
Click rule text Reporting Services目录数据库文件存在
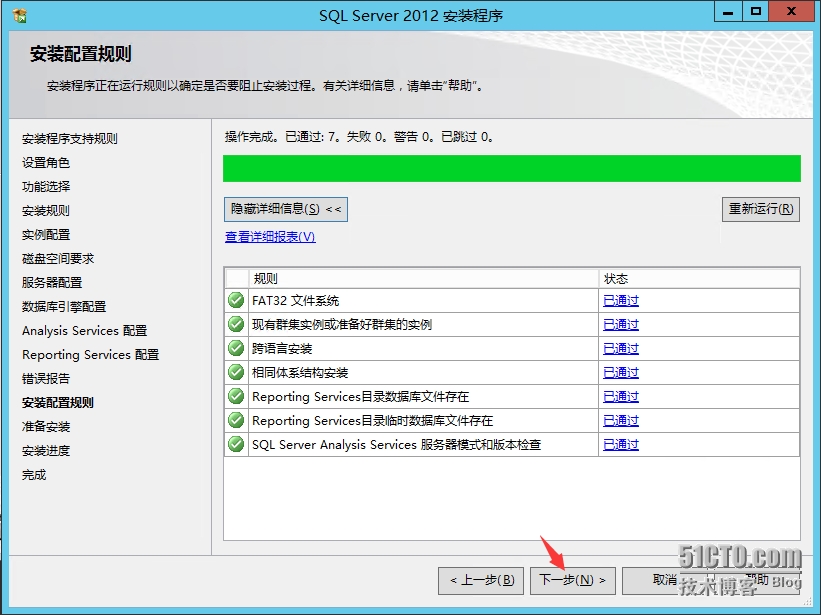361,397
